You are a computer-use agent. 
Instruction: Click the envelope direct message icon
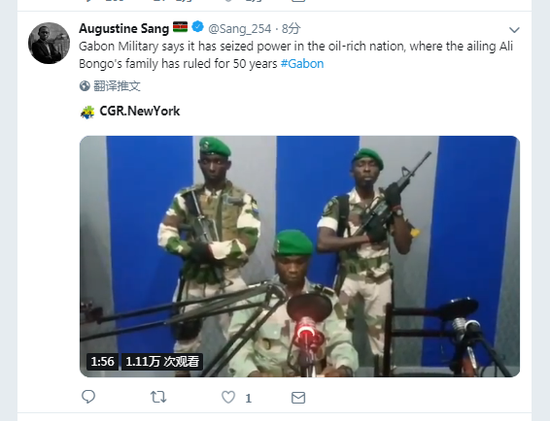tap(298, 397)
